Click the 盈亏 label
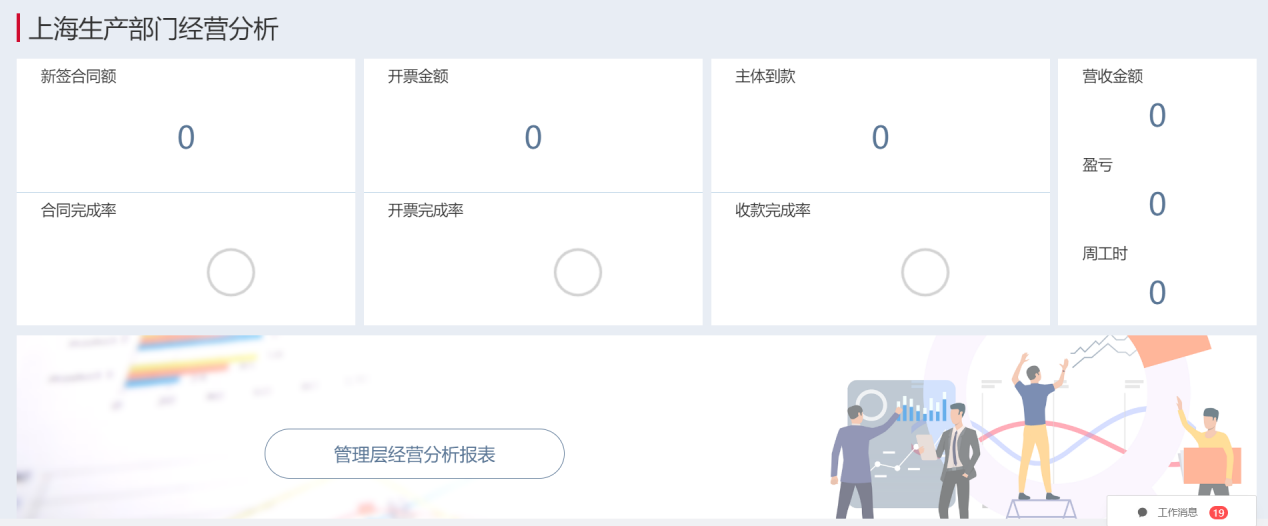Image resolution: width=1268 pixels, height=526 pixels. pos(1097,165)
